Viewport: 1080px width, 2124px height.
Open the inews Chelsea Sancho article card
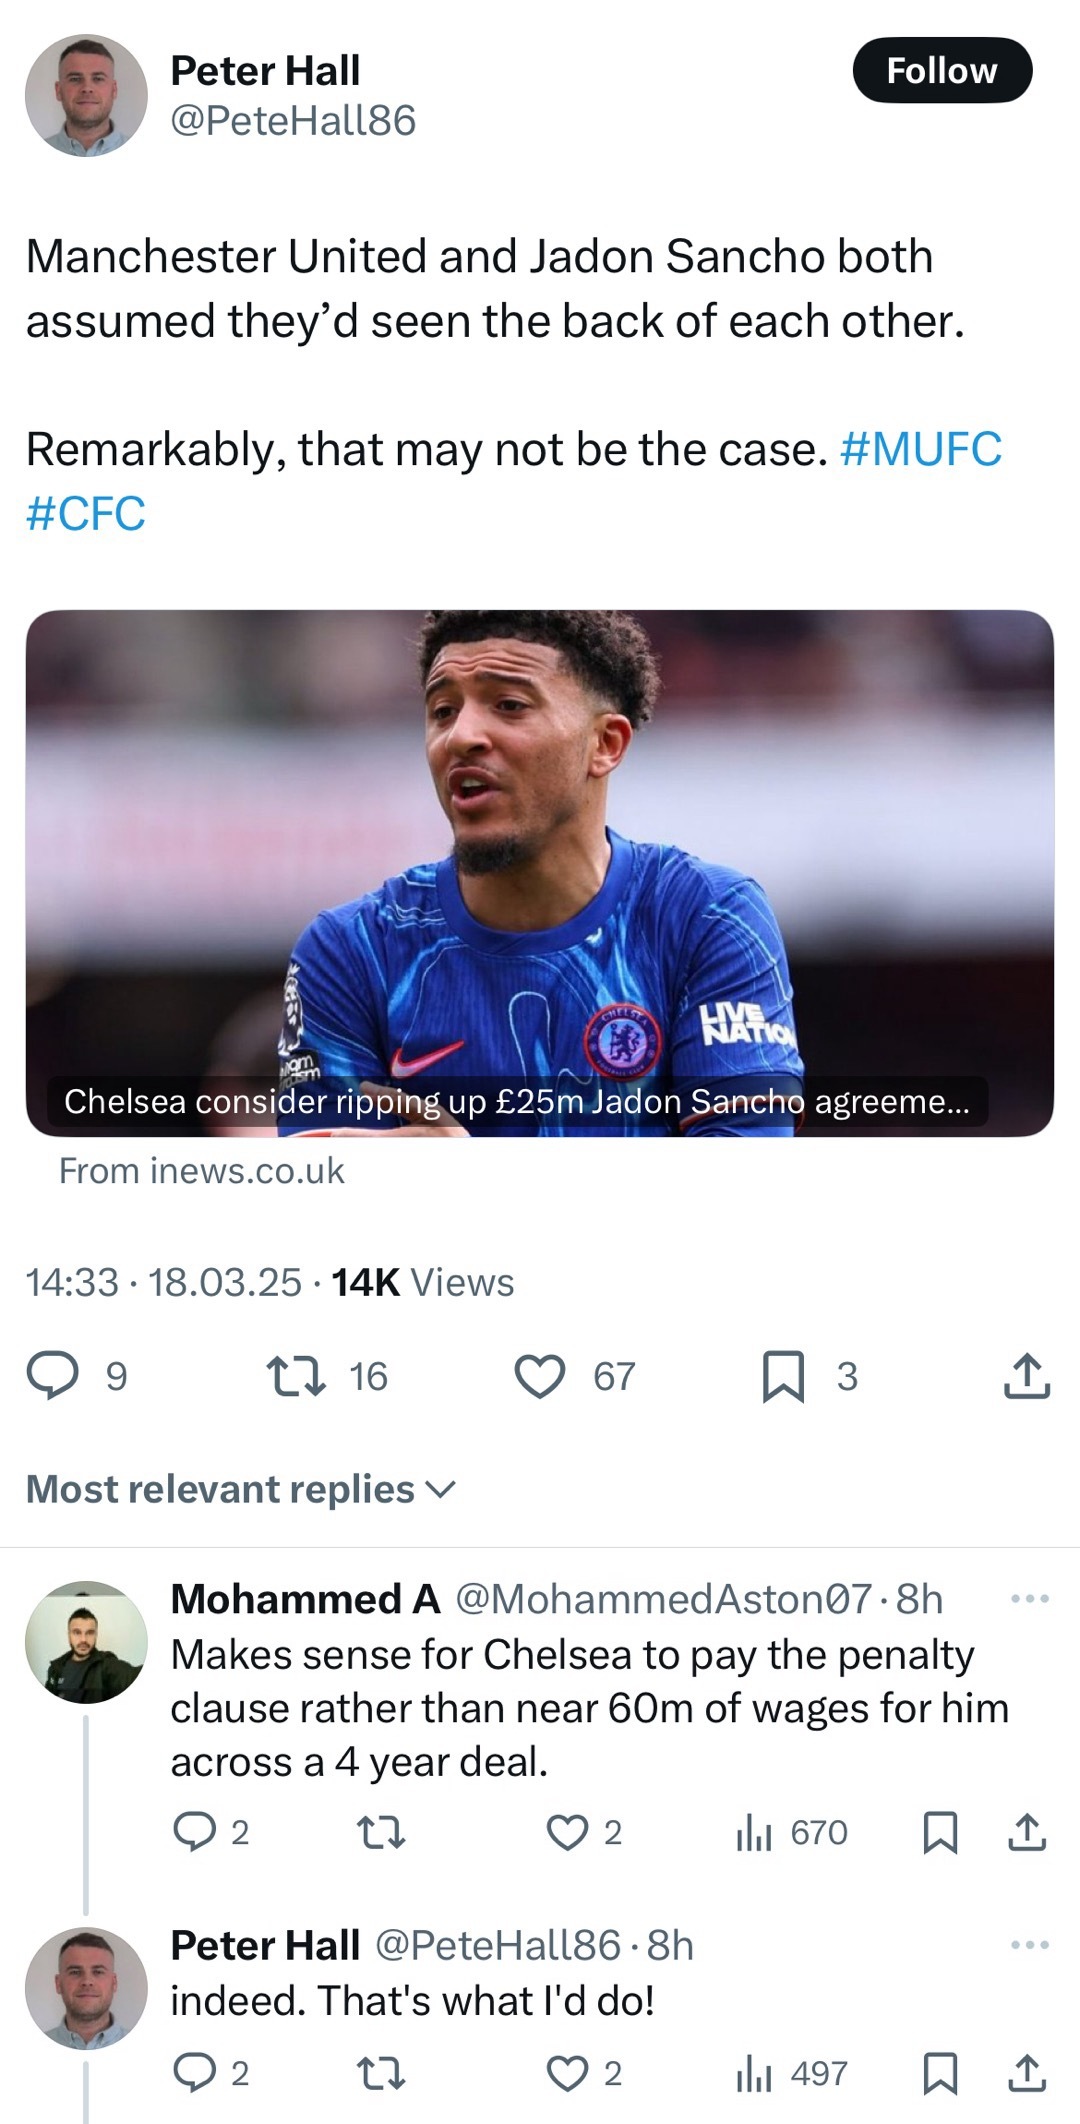coord(540,872)
